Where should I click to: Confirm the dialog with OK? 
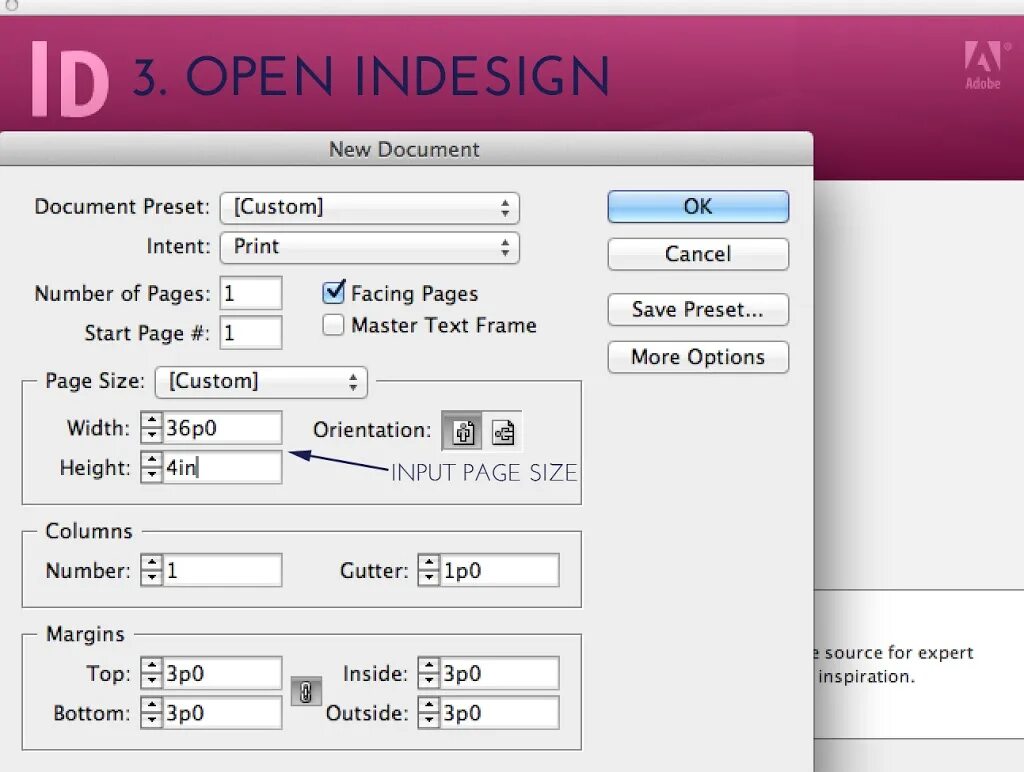pyautogui.click(x=698, y=206)
